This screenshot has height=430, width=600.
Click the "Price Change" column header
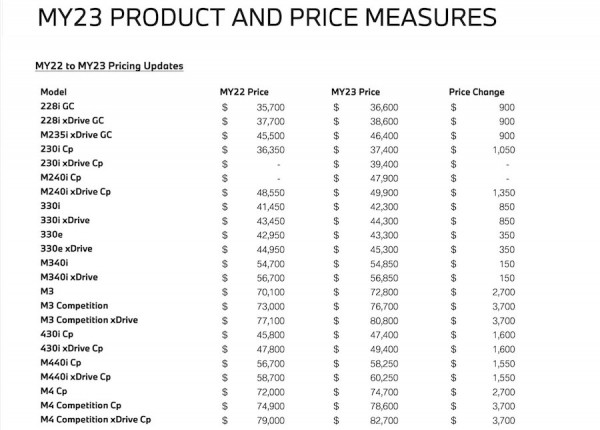(477, 92)
